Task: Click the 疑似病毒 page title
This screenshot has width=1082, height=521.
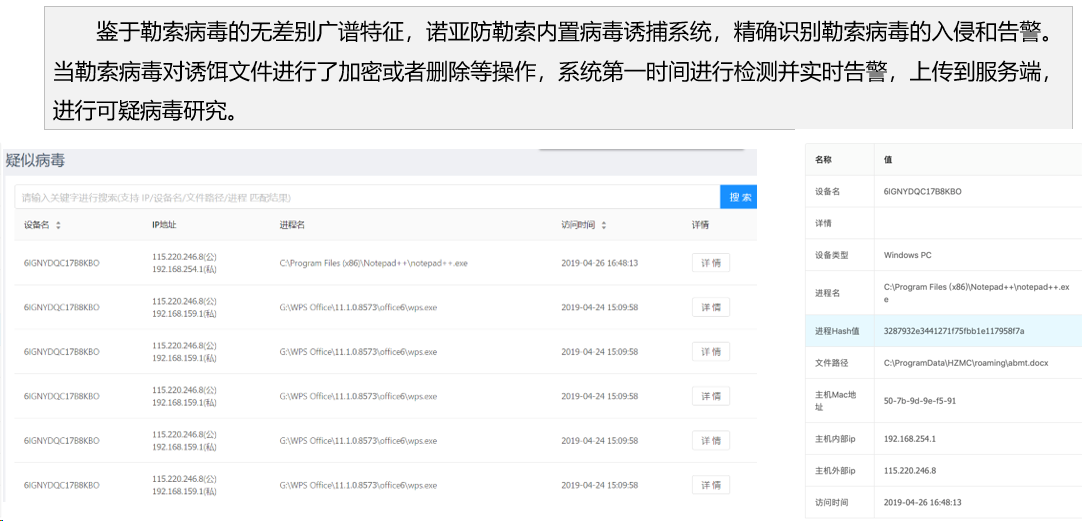Action: point(36,161)
